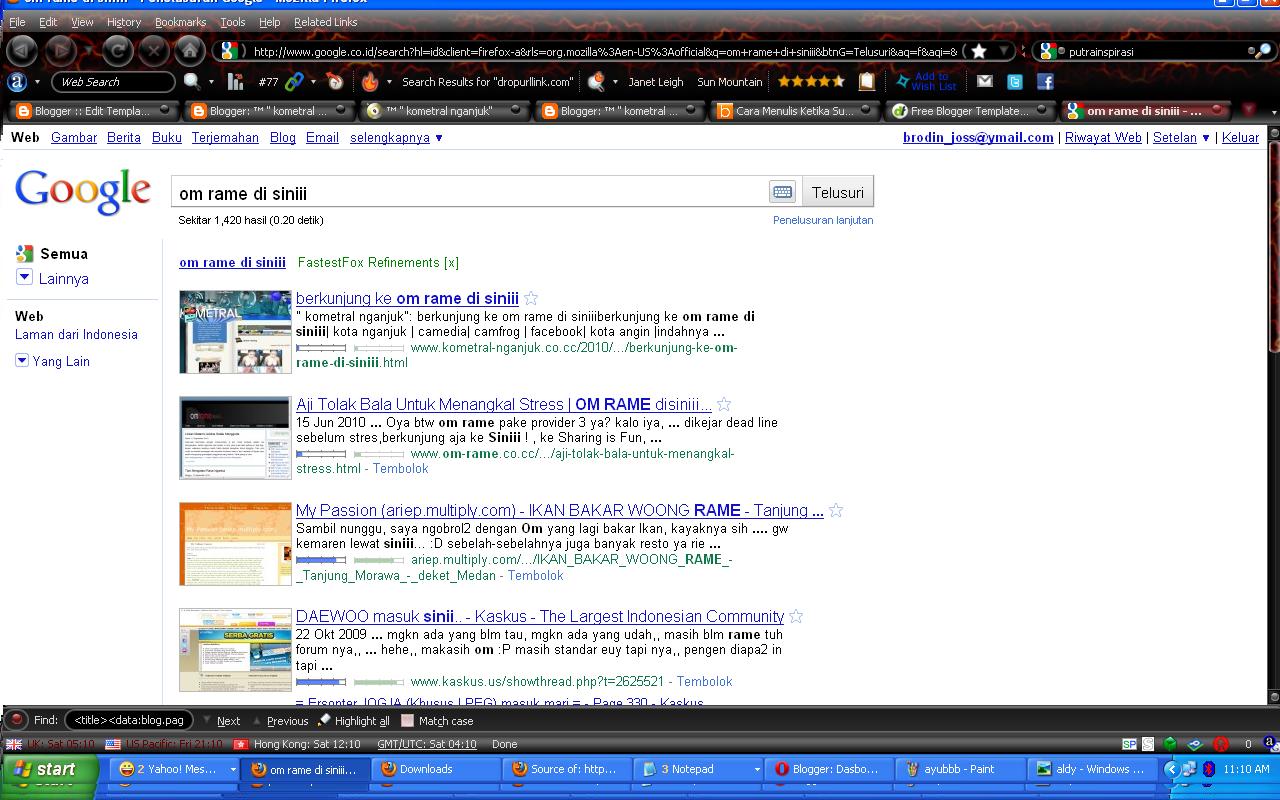The image size is (1280, 800).
Task: Sign out using the Keluar link
Action: coord(1240,138)
